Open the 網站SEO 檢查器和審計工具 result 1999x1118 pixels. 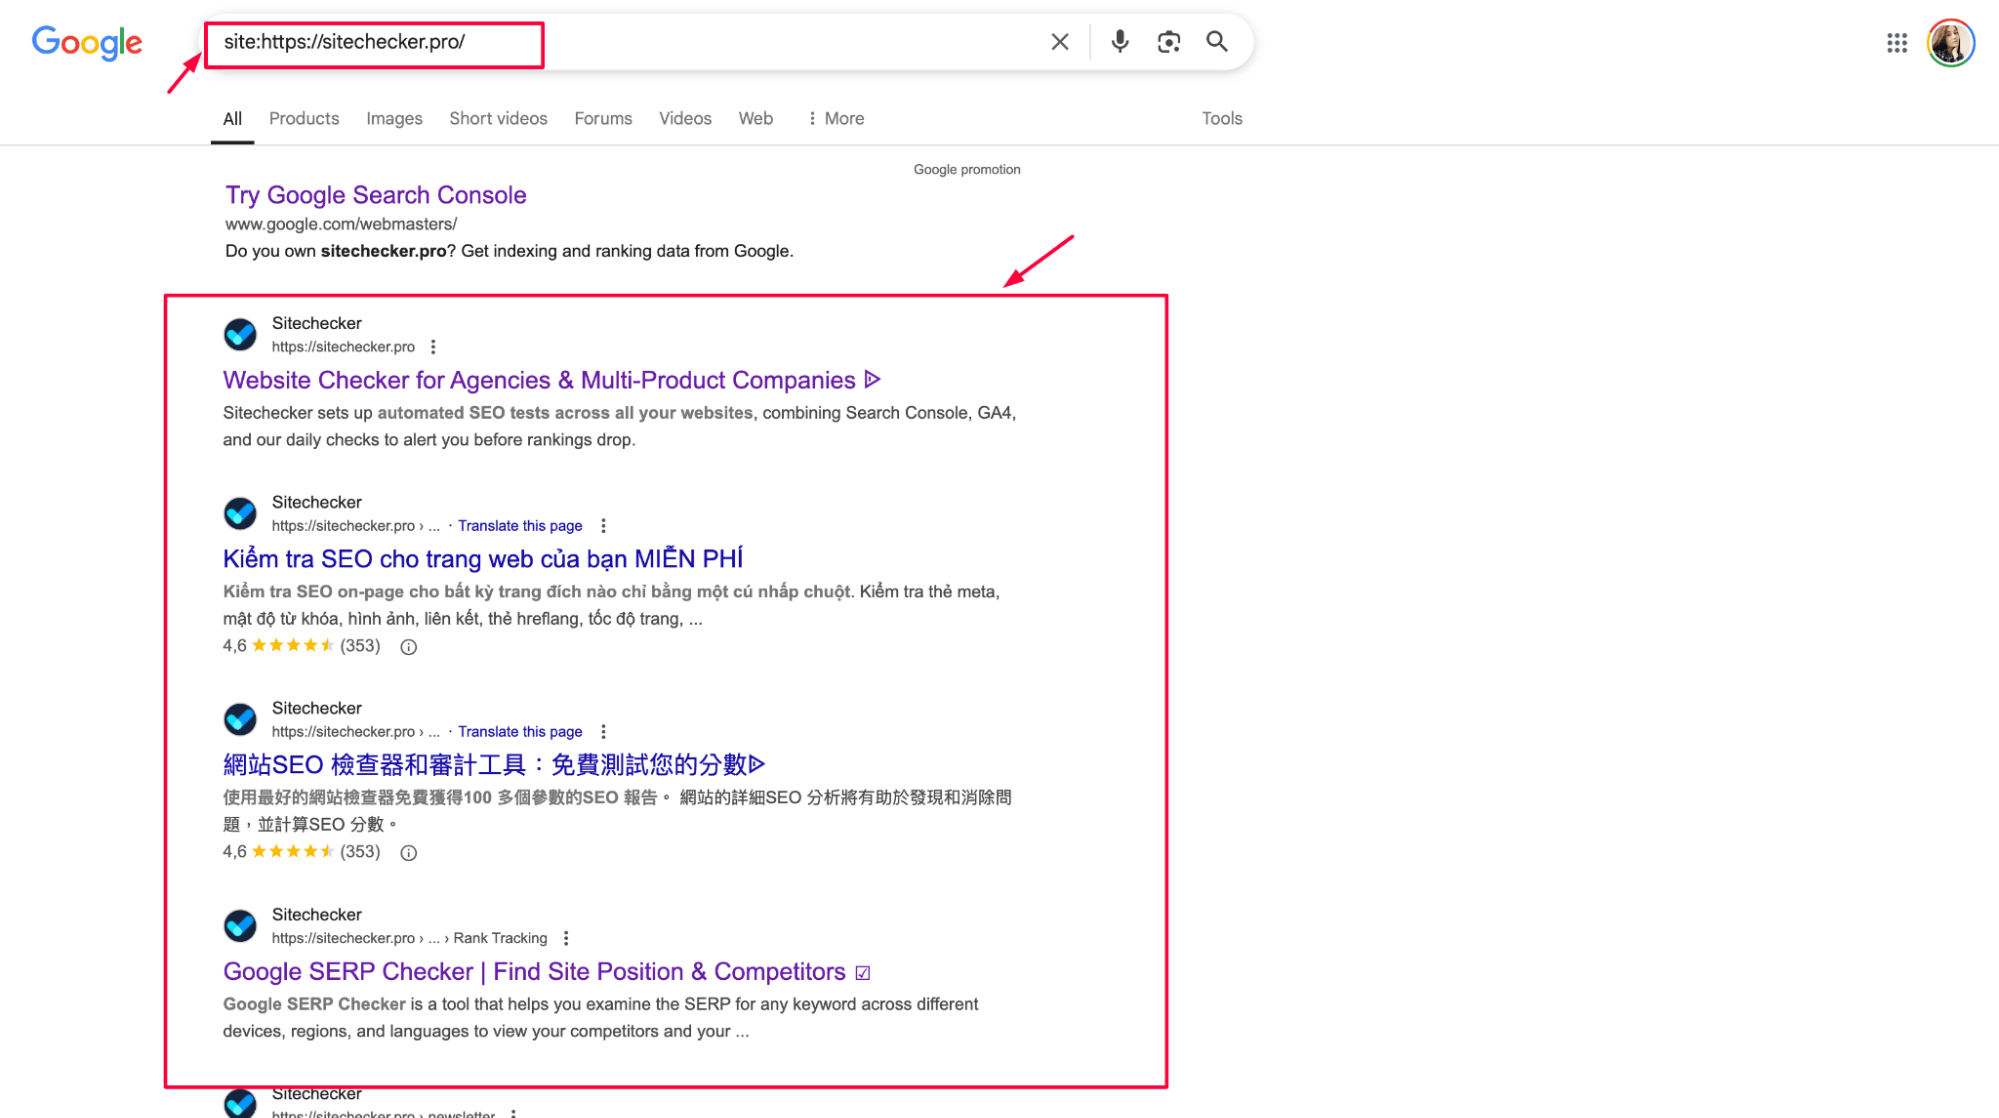point(494,765)
